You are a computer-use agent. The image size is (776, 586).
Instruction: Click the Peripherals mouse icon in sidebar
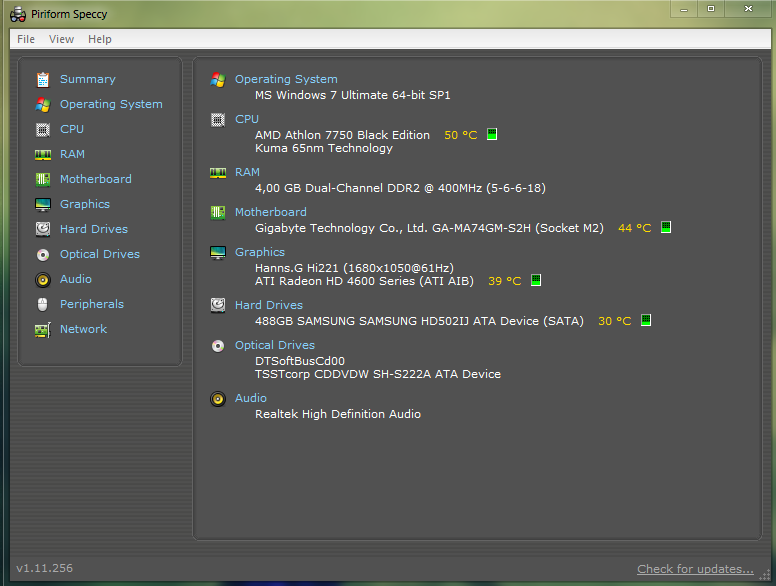[x=42, y=304]
